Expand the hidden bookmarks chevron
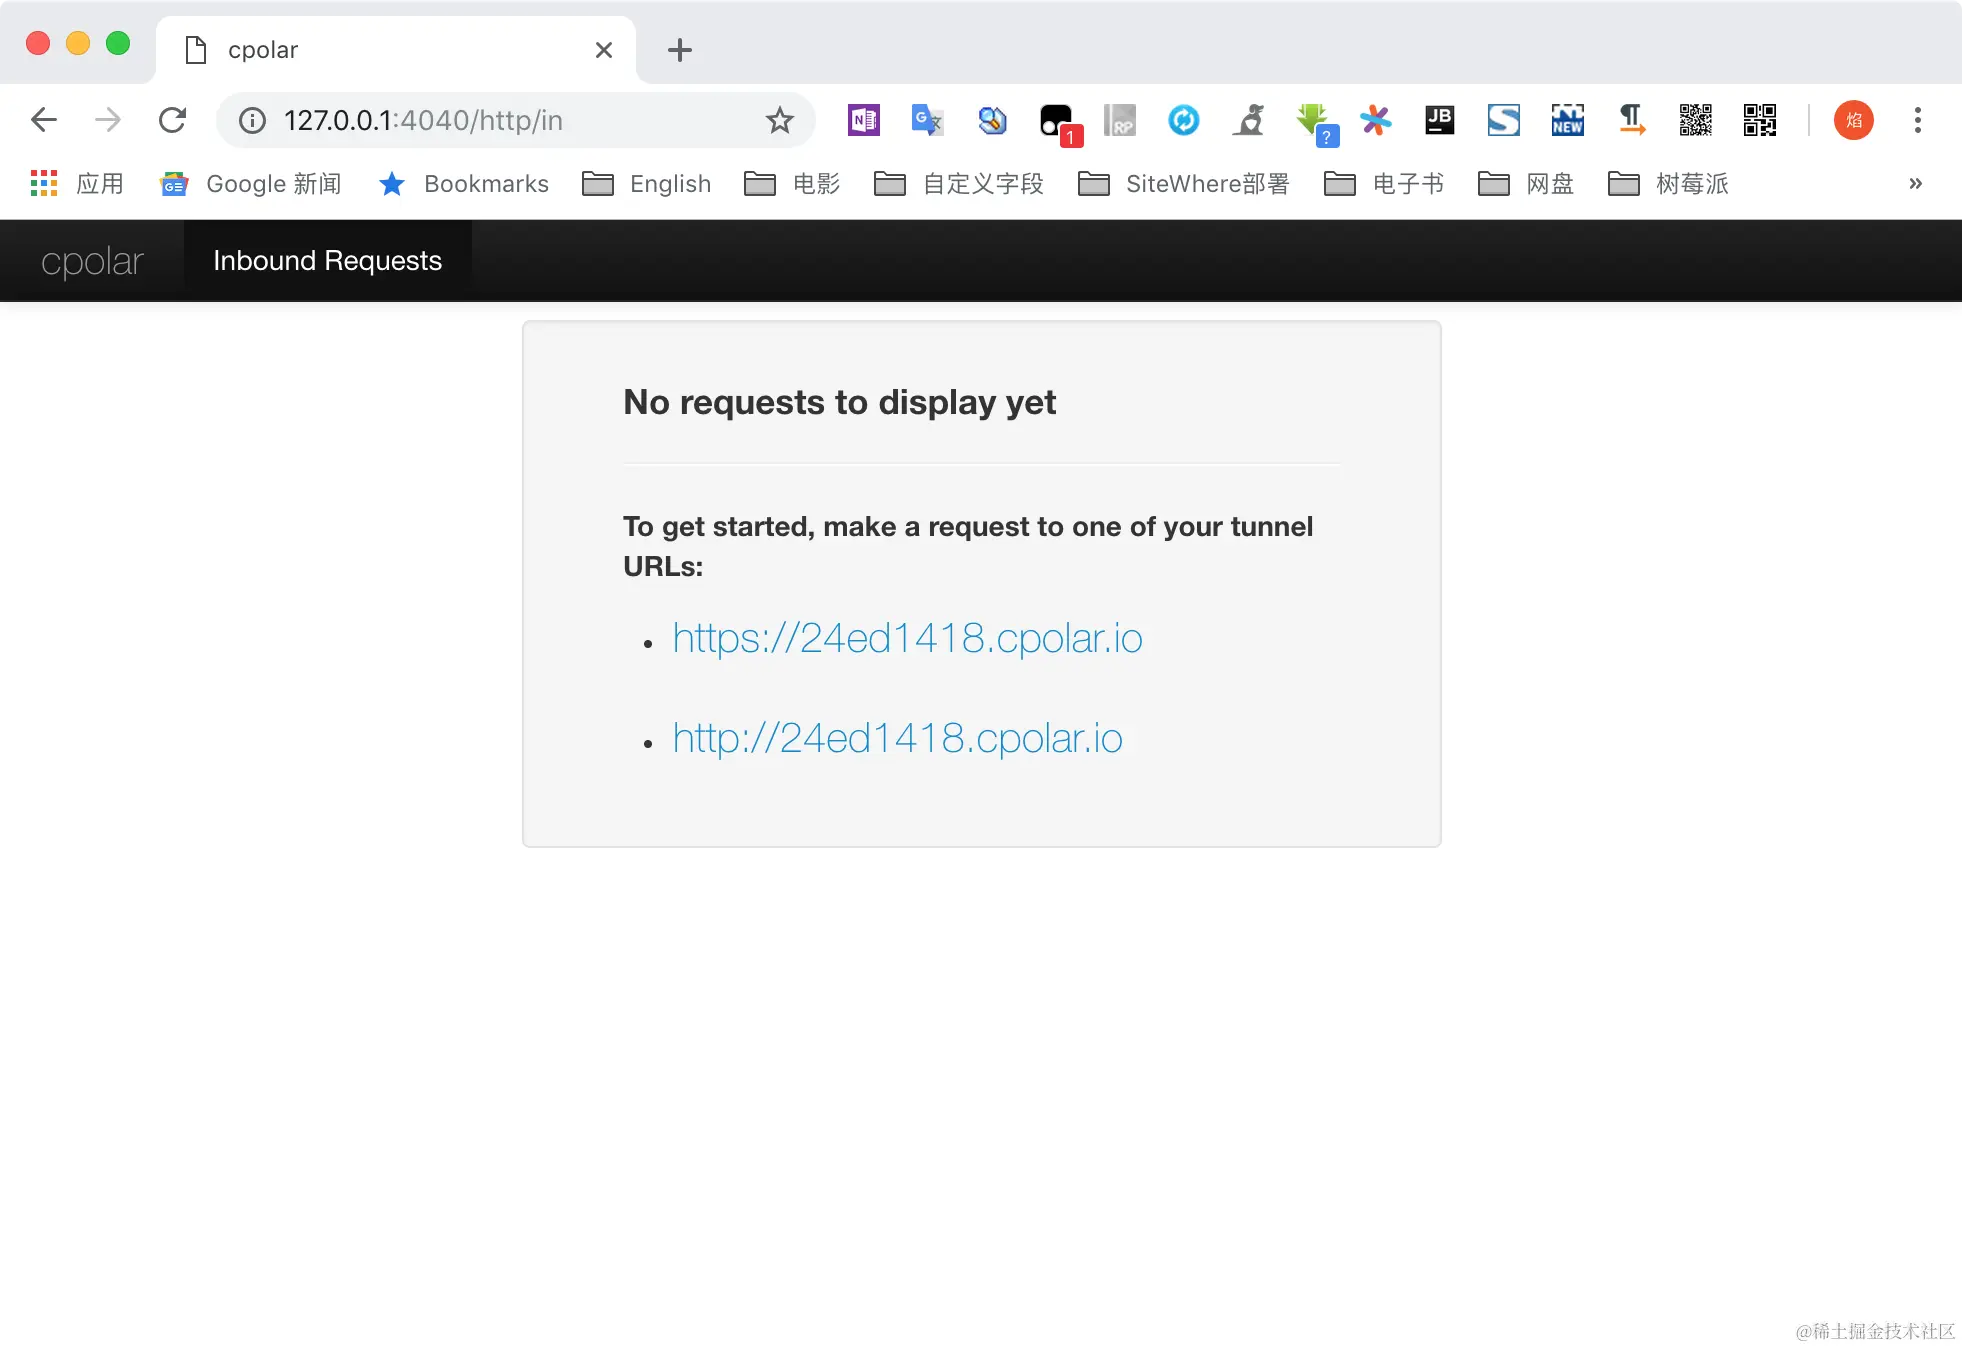The height and width of the screenshot is (1348, 1962). 1915,183
